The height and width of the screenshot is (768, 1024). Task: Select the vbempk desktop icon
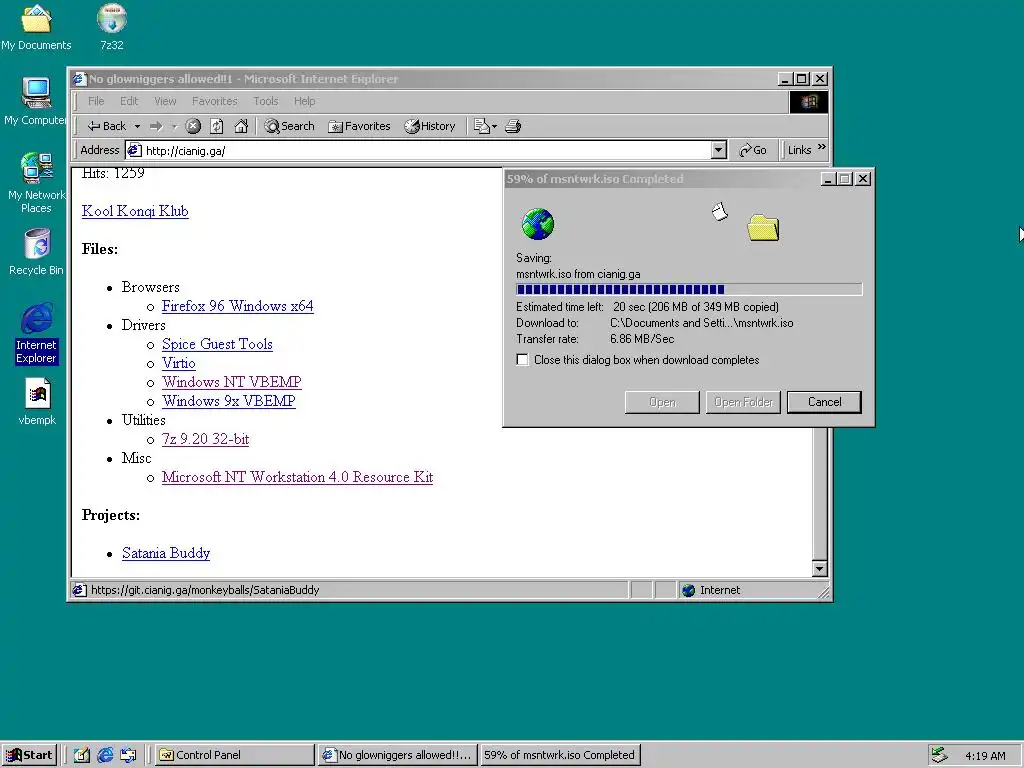coord(37,403)
